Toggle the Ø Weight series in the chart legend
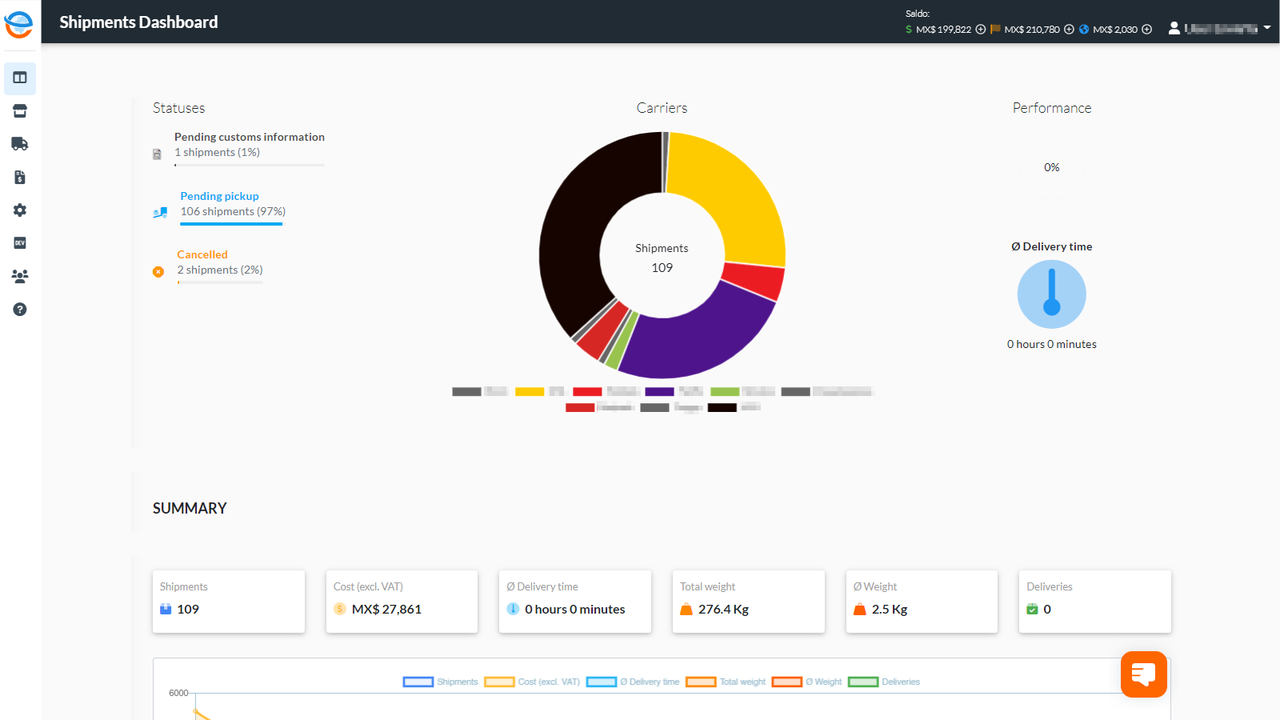The height and width of the screenshot is (720, 1280). (808, 681)
